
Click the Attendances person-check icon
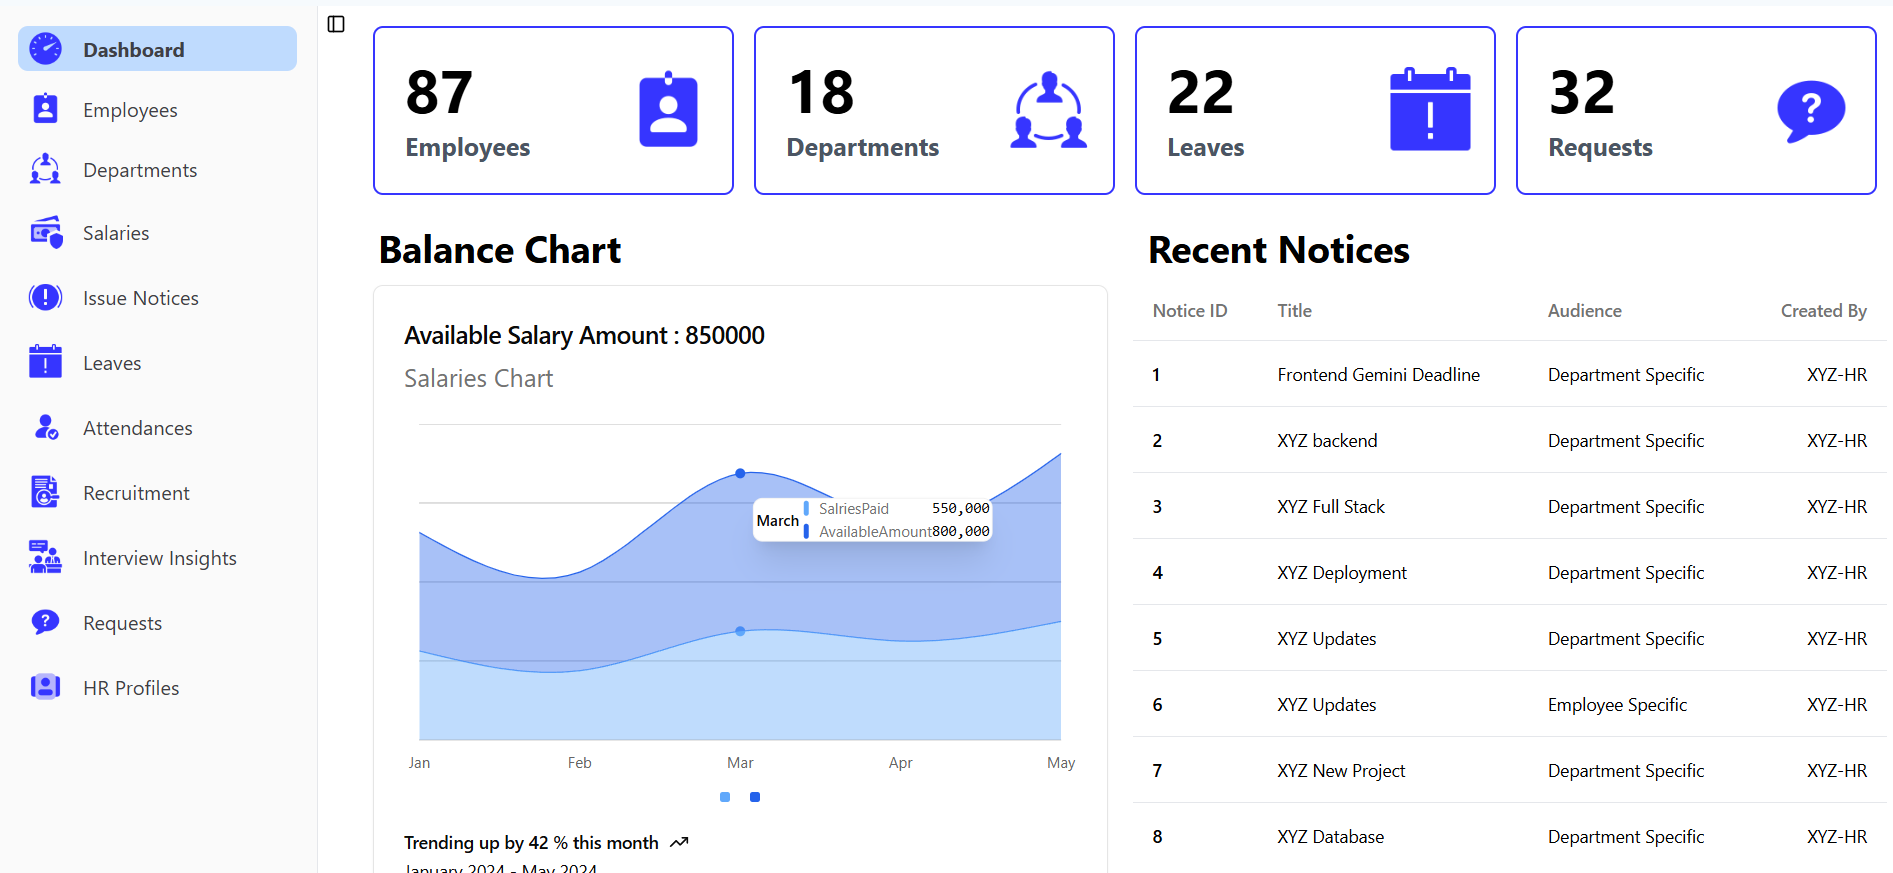pos(46,427)
